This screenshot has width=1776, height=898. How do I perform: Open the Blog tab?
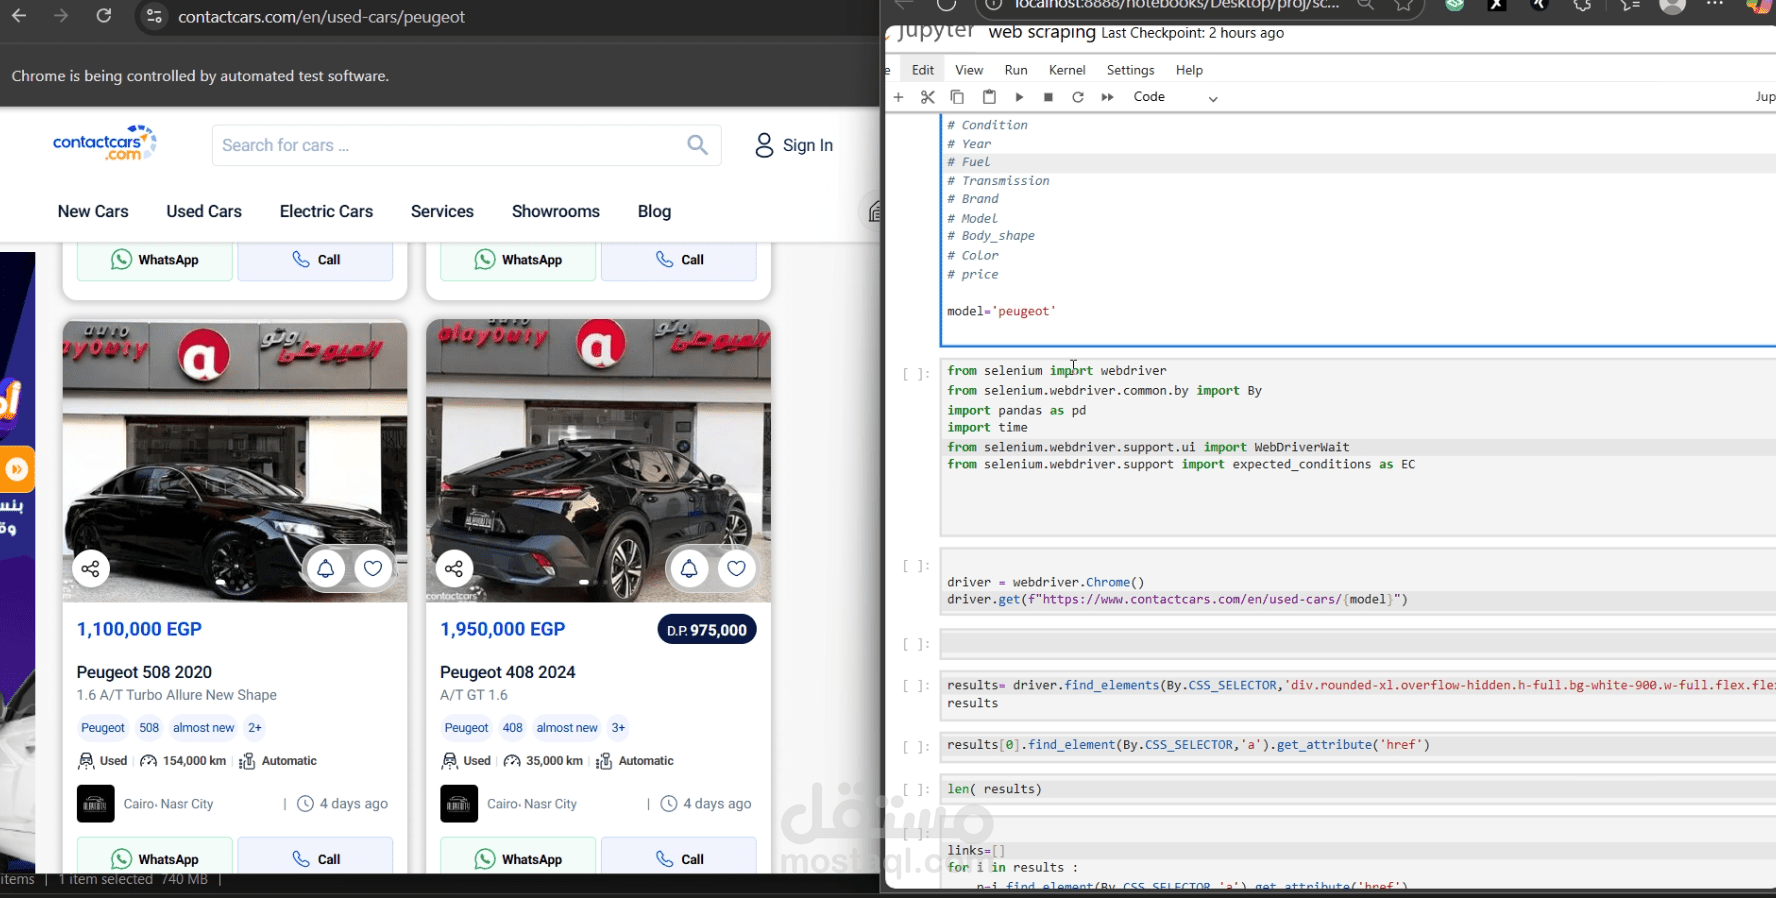[654, 211]
